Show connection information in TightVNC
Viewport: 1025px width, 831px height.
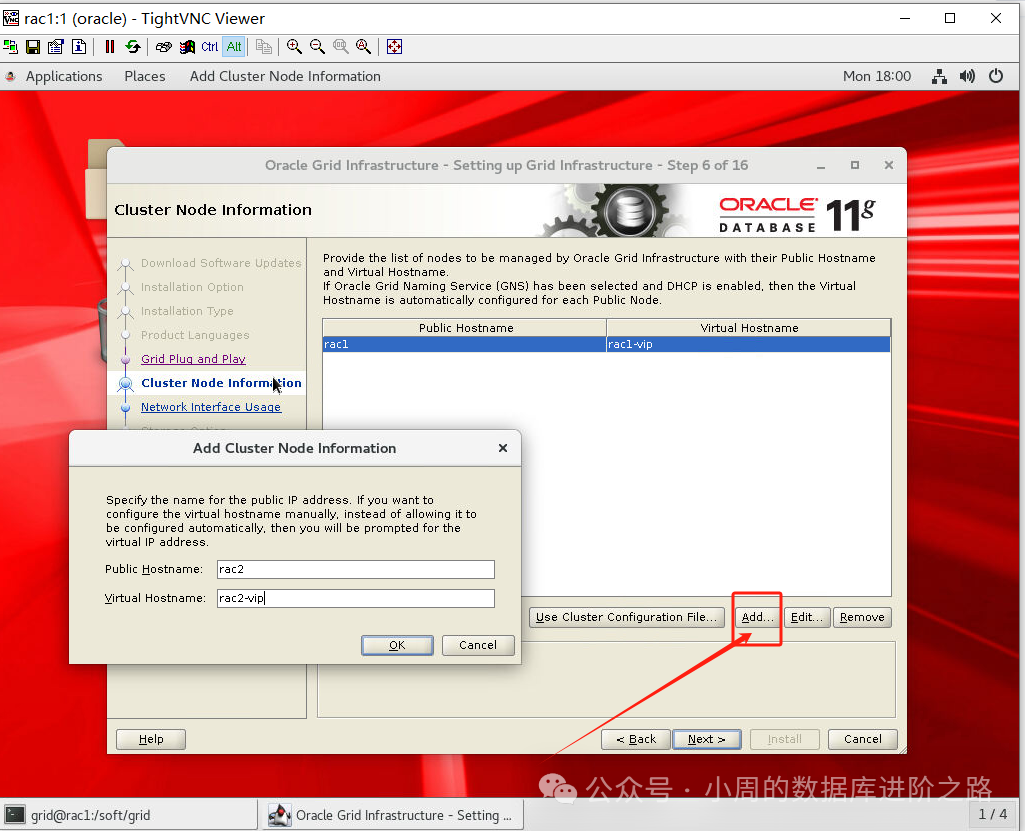pos(79,46)
